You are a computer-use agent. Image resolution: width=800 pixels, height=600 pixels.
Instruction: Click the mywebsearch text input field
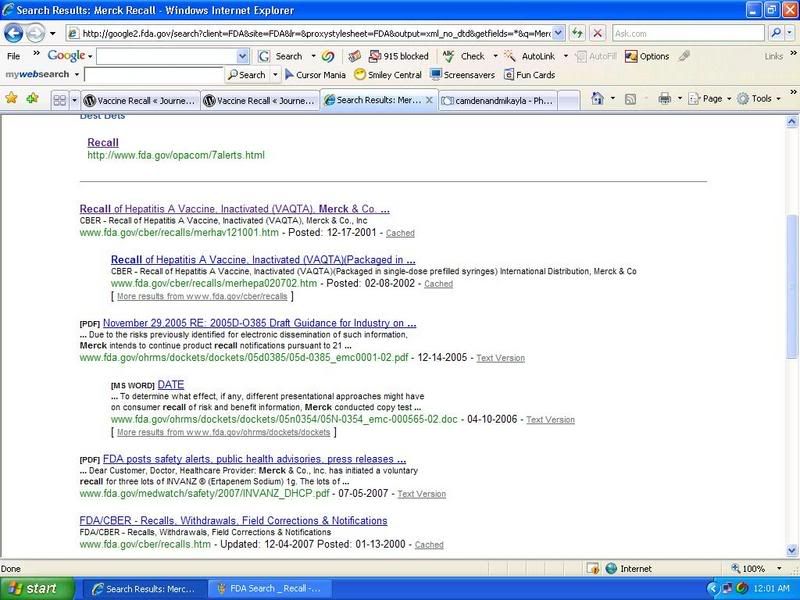[154, 74]
